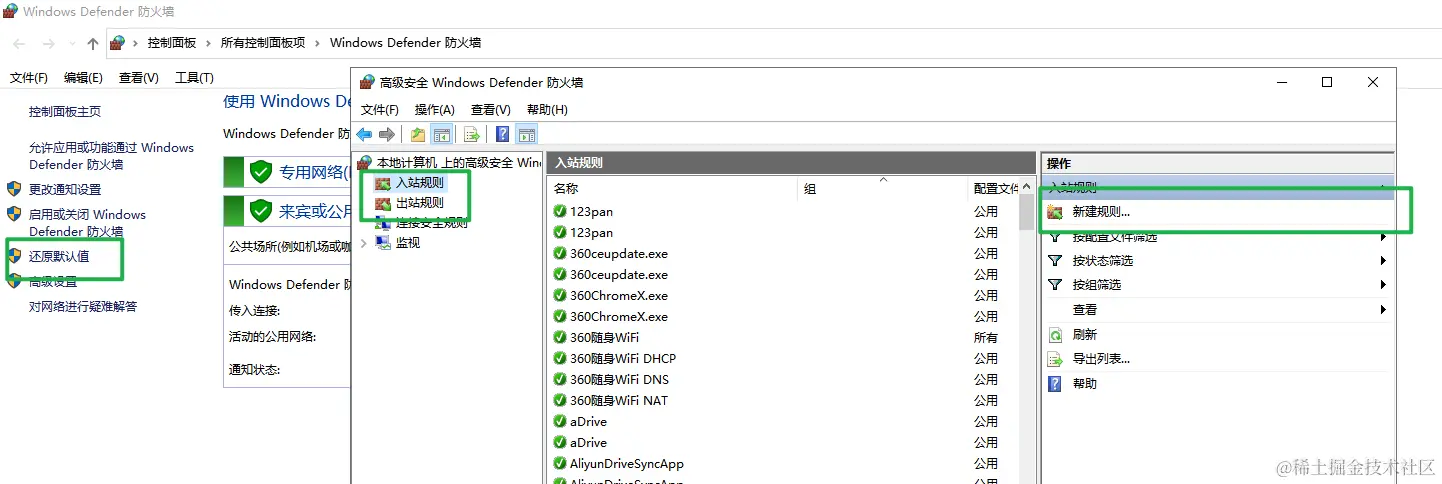Open 启用或关闭 Windows Defender 防火墙 link
1442x484 pixels.
click(x=87, y=223)
